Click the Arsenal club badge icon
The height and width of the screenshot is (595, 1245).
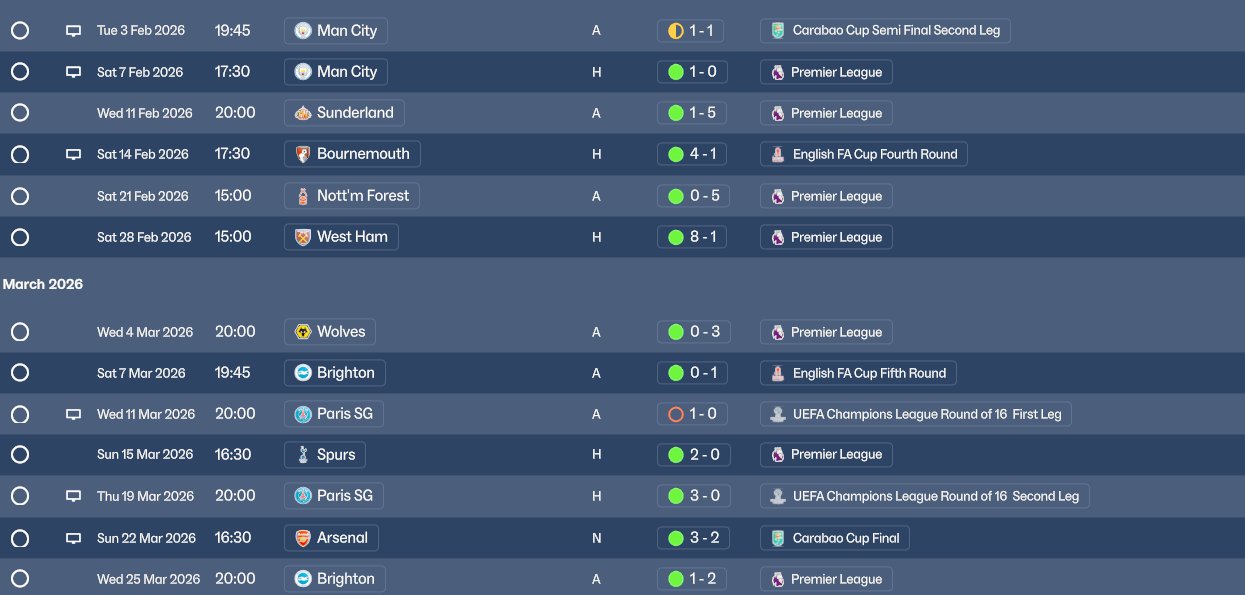[302, 538]
